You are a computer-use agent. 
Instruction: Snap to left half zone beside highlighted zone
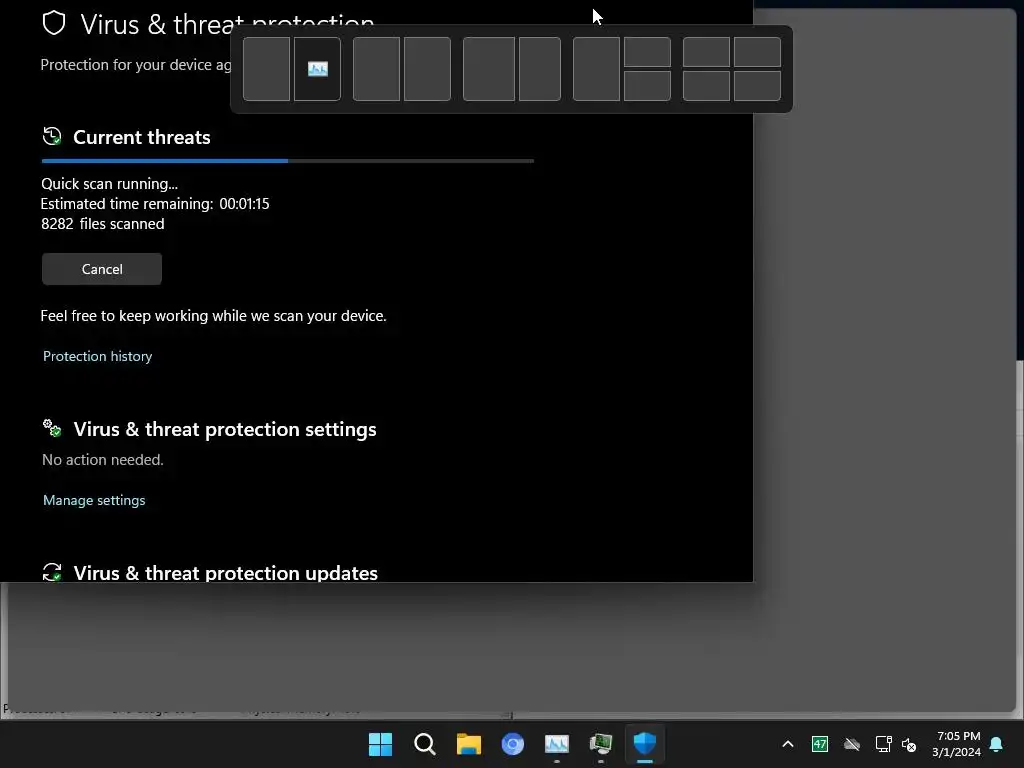coord(266,69)
